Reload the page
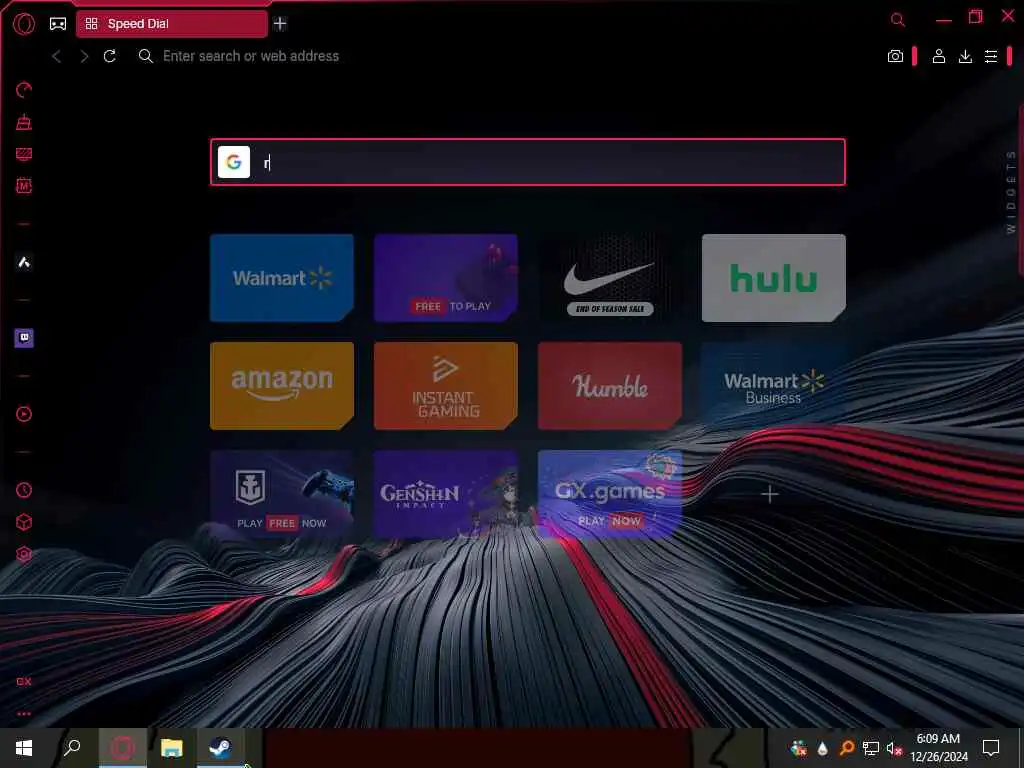This screenshot has height=768, width=1024. point(110,56)
